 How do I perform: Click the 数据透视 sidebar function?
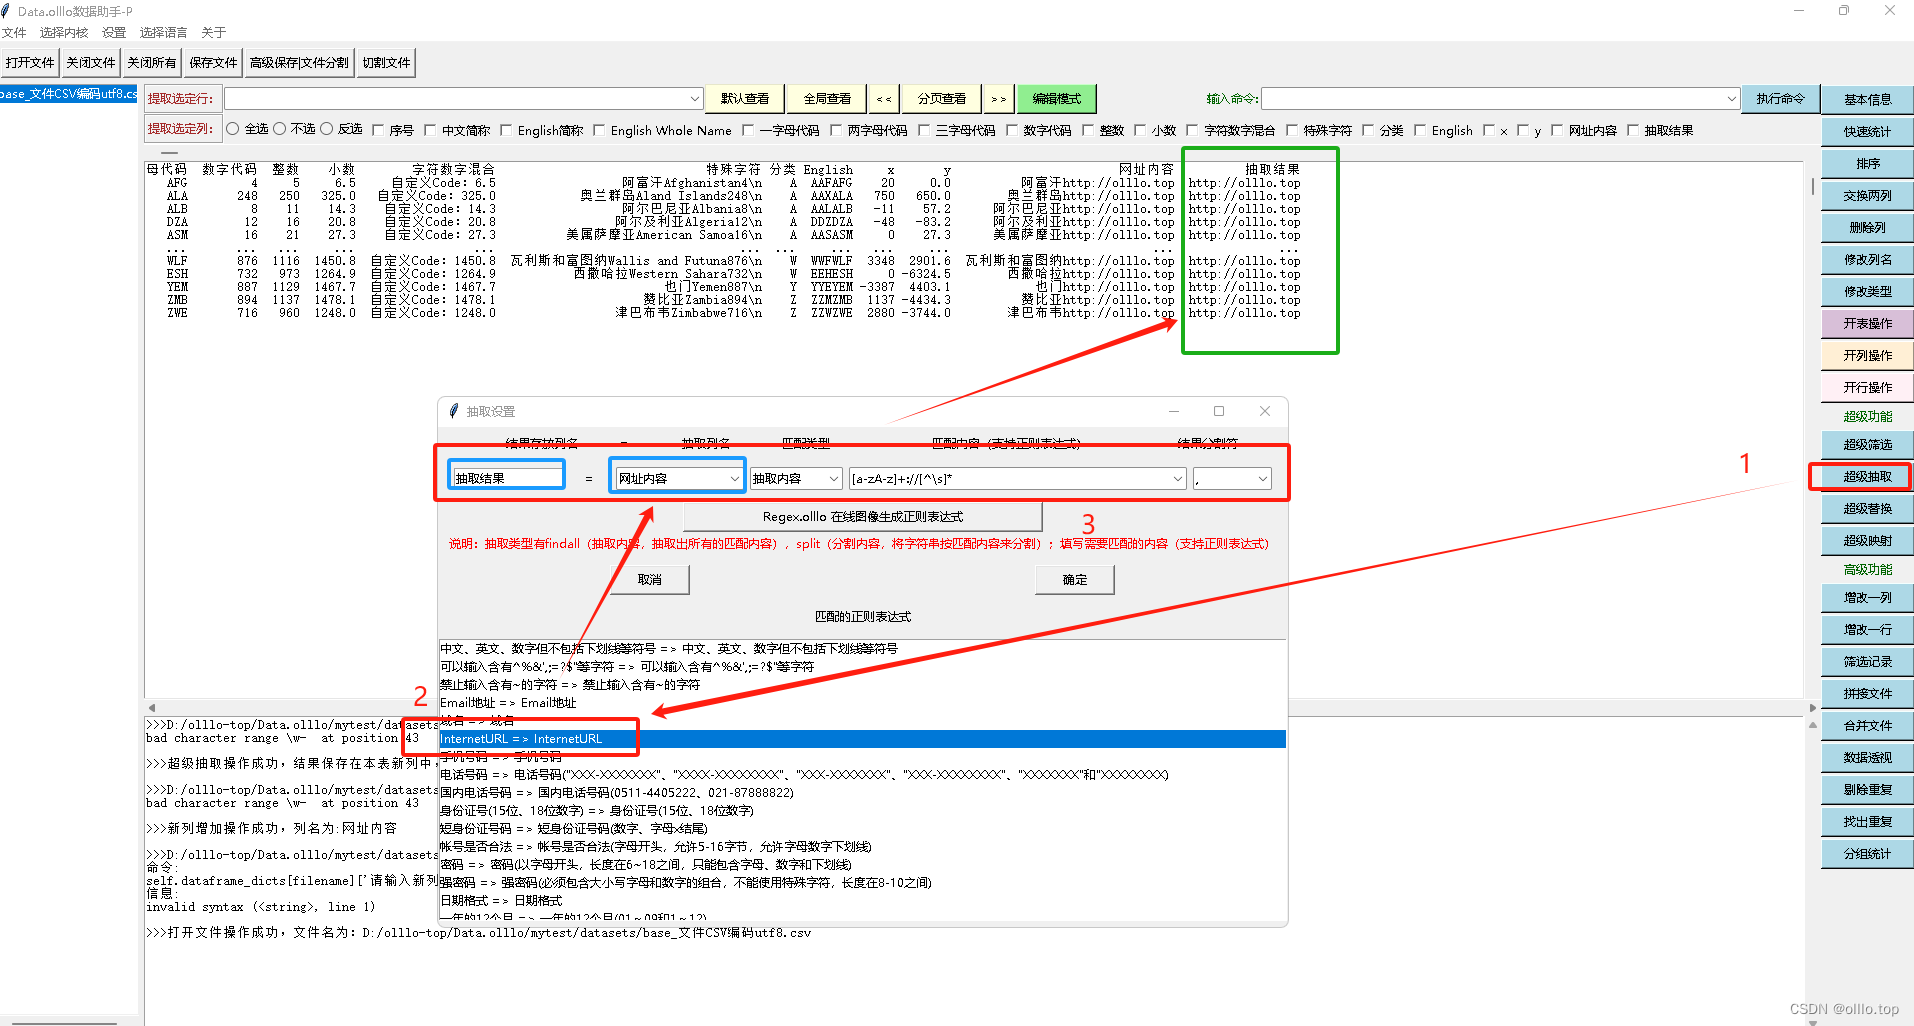(1864, 757)
